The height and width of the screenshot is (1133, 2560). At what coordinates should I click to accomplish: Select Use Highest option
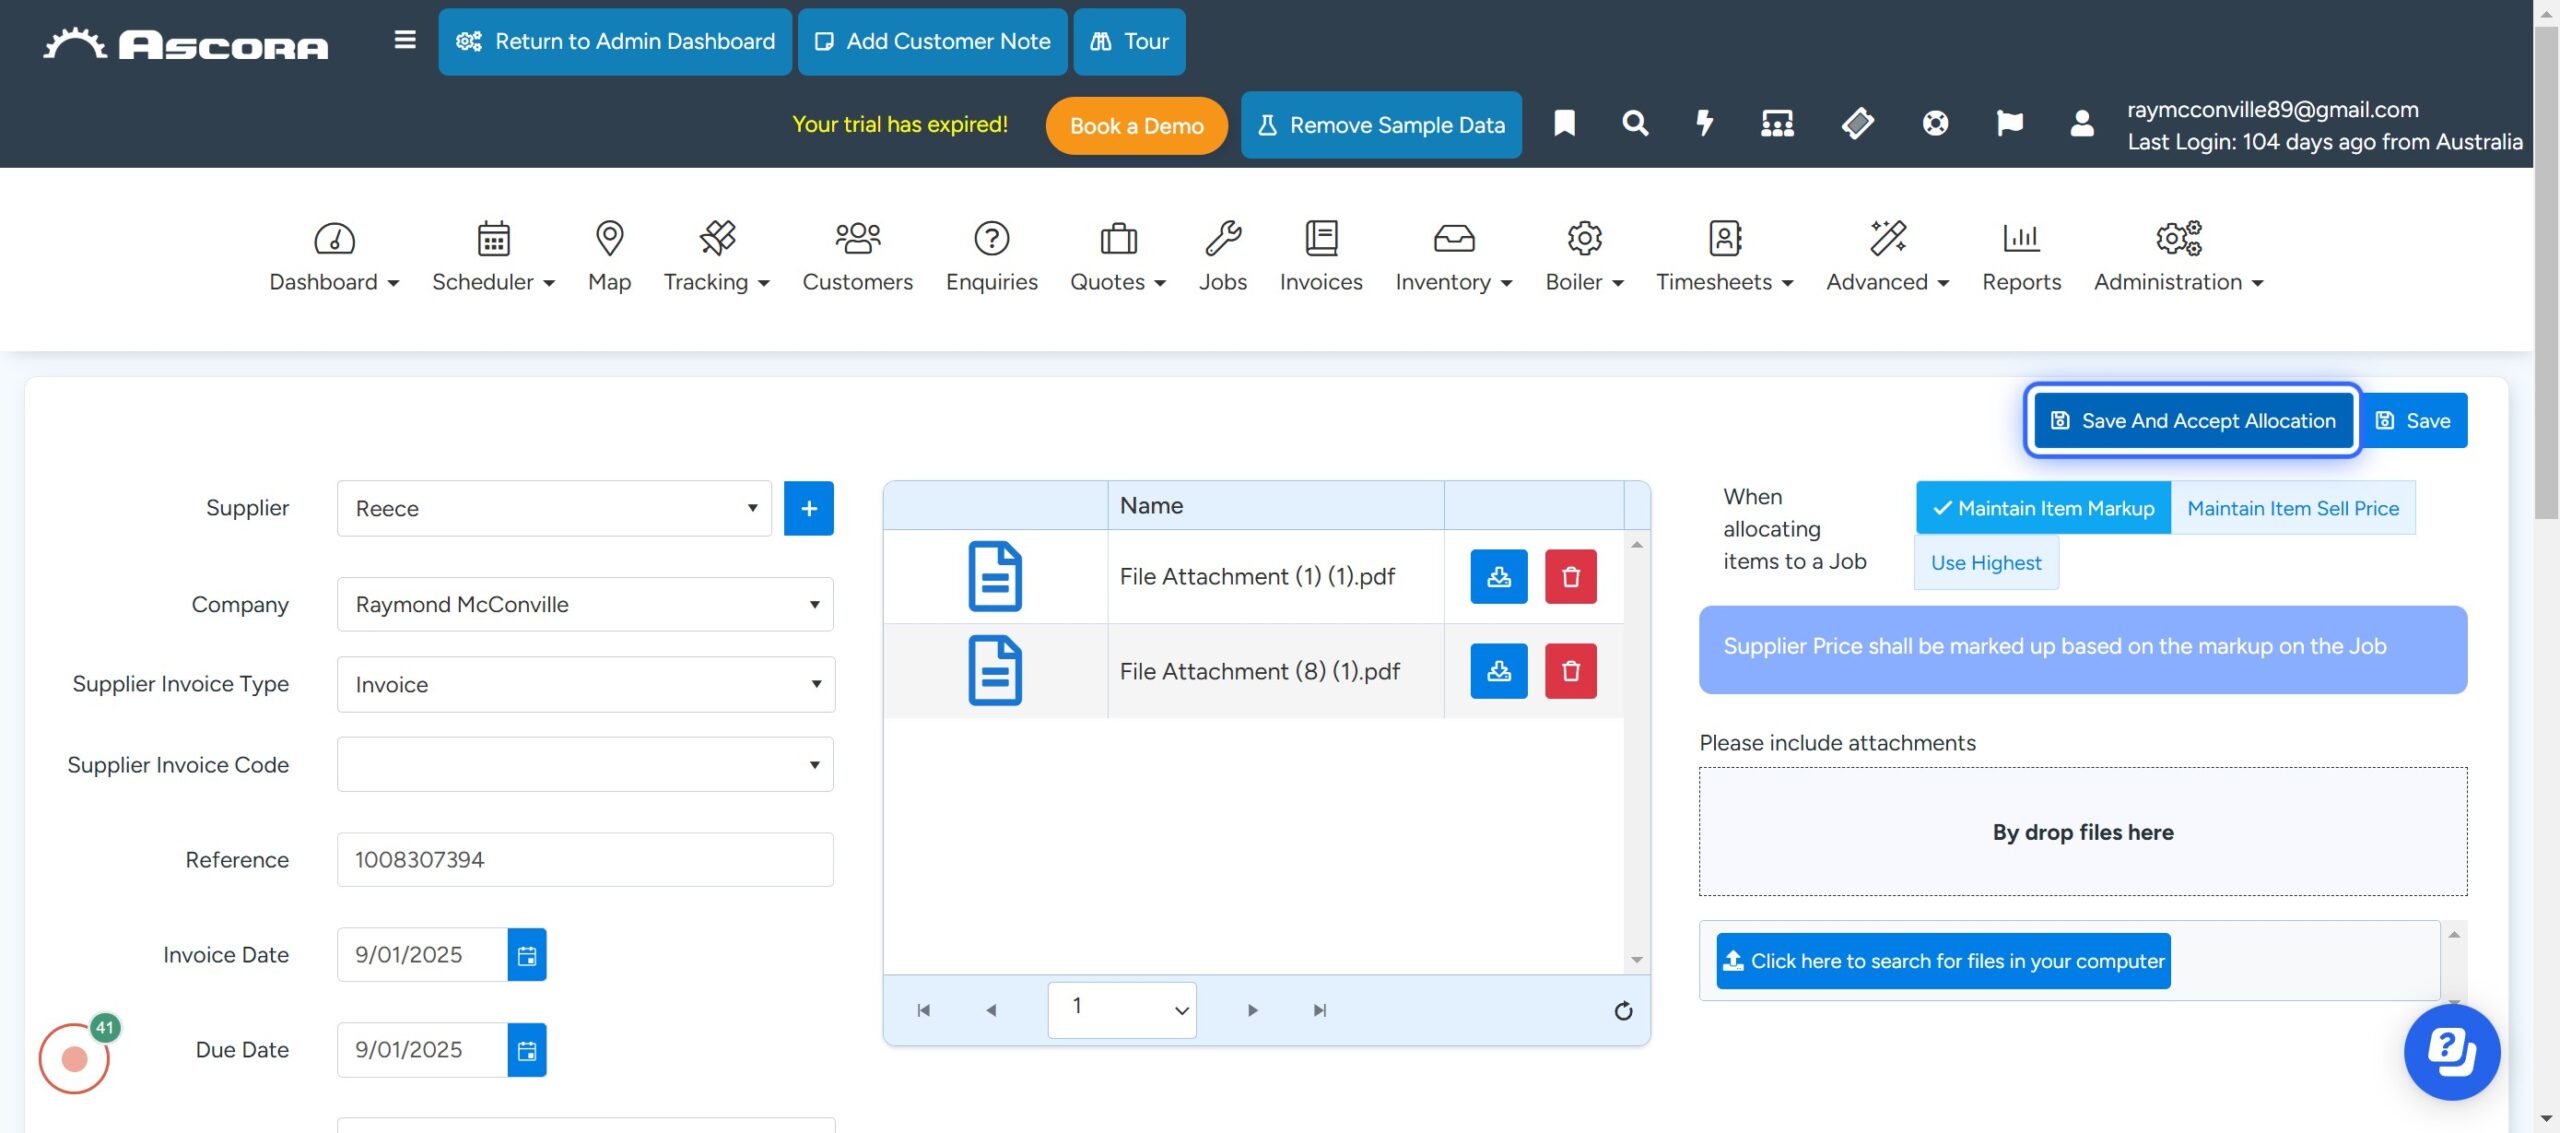[x=1986, y=562]
